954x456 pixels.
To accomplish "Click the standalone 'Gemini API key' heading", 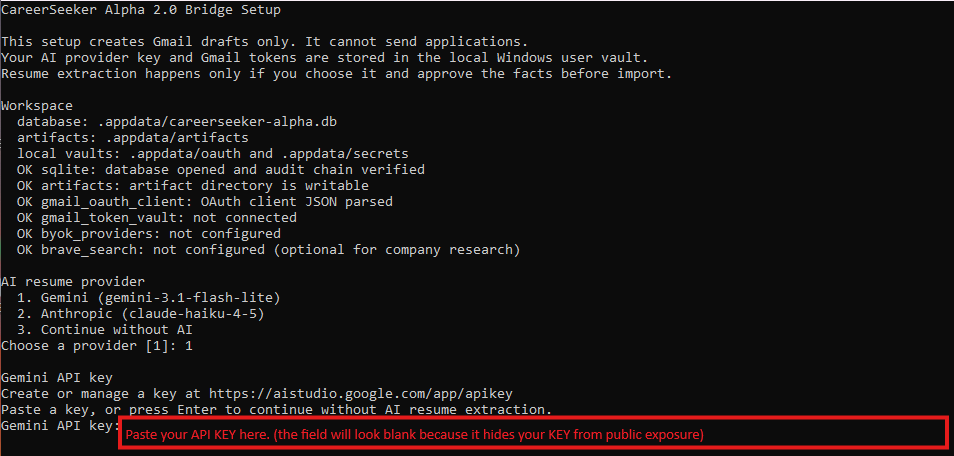I will click(x=57, y=377).
